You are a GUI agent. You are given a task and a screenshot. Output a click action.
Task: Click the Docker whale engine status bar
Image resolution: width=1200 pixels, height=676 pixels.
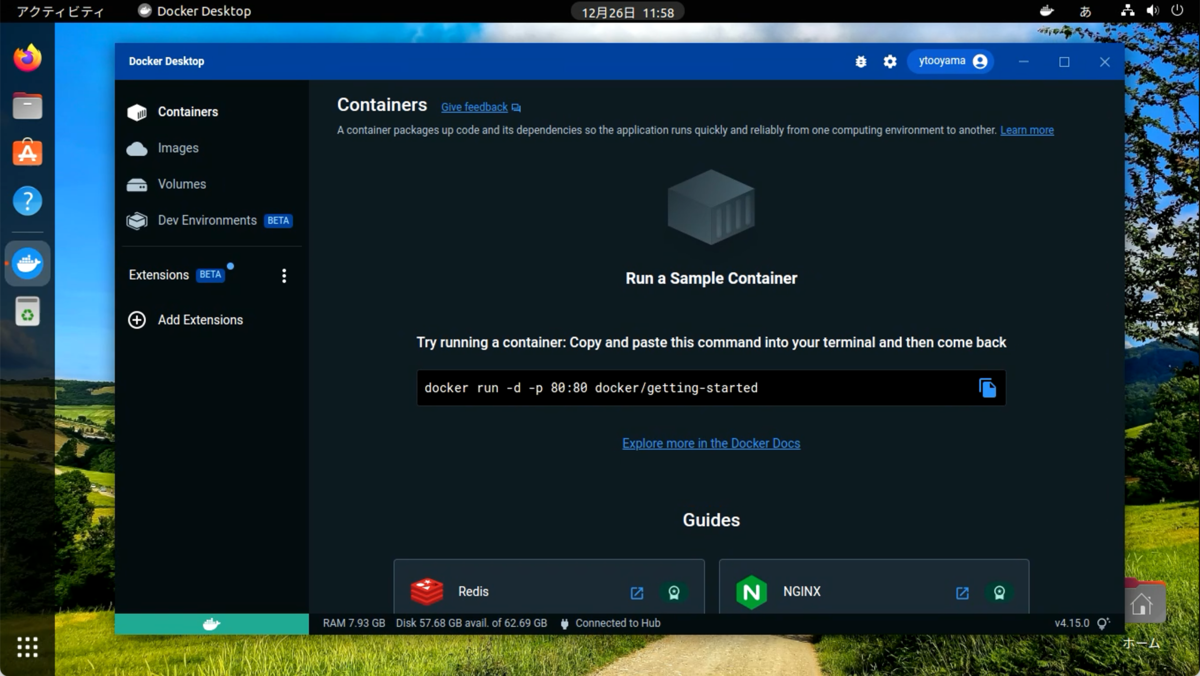point(211,624)
